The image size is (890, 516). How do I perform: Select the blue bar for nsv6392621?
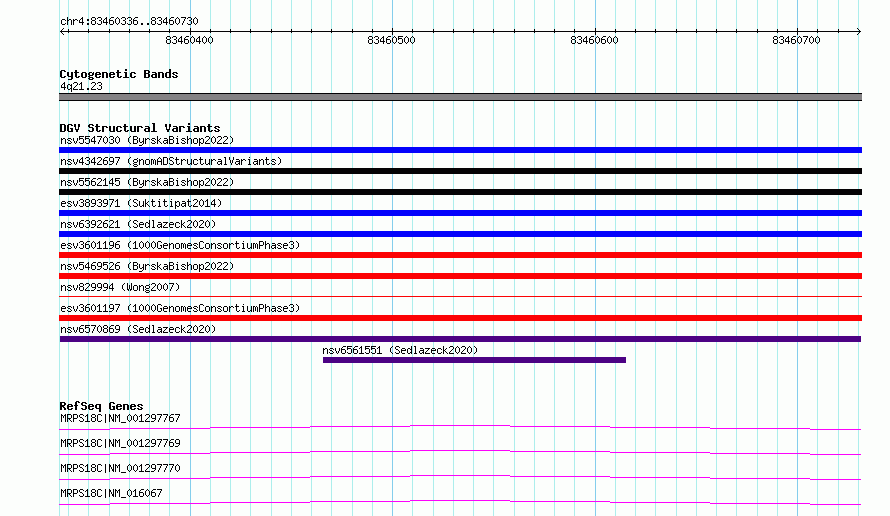point(460,234)
